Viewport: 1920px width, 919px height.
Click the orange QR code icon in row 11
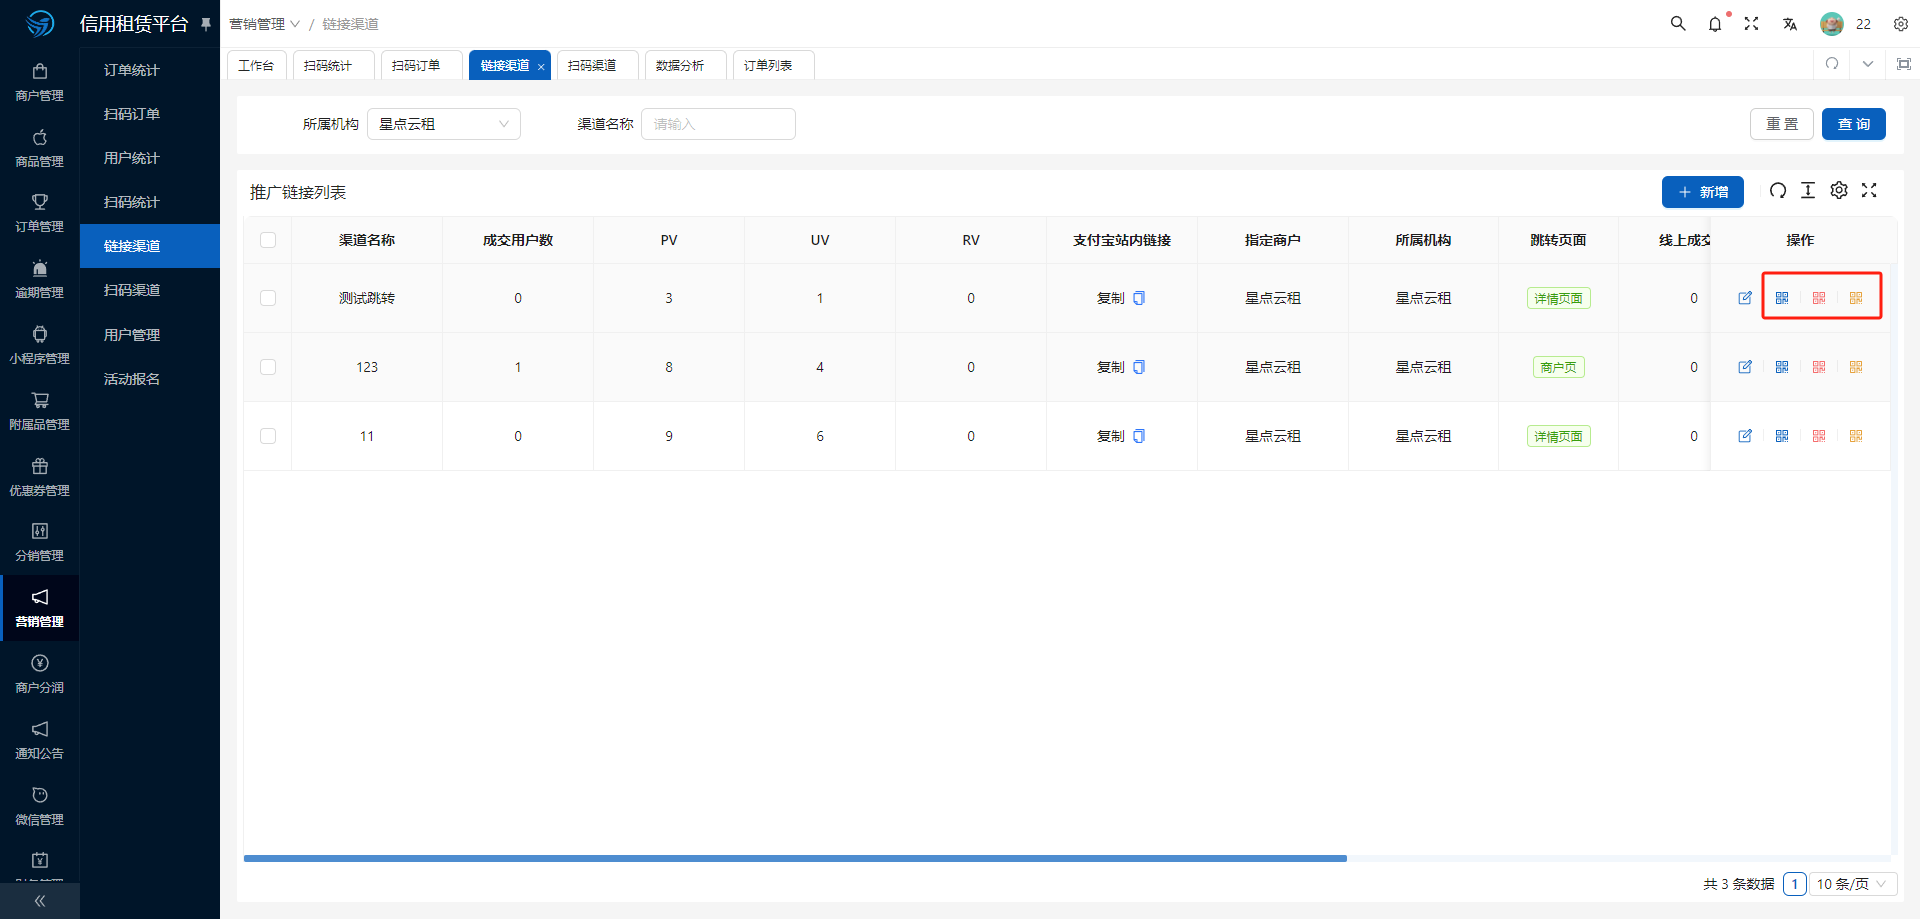pos(1856,436)
